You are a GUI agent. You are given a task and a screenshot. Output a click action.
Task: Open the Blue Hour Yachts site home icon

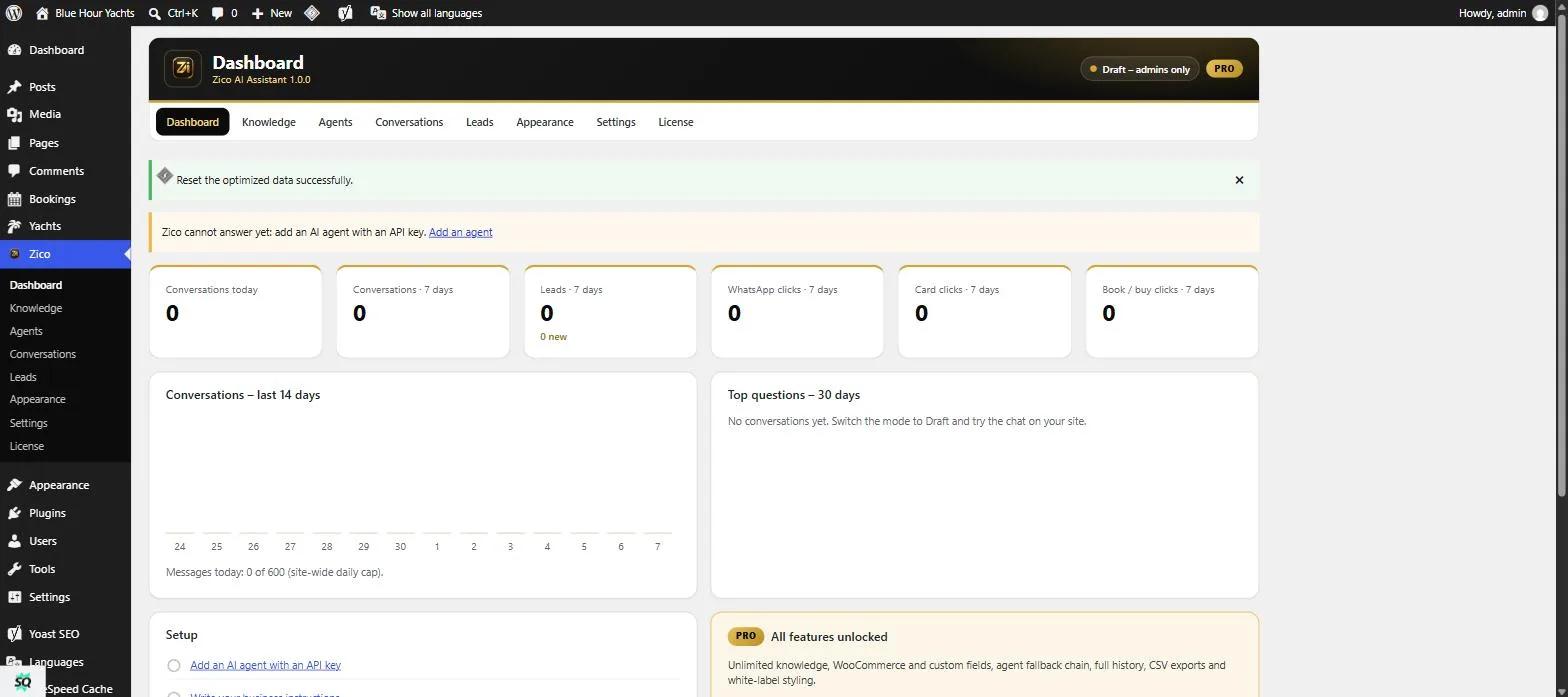42,13
